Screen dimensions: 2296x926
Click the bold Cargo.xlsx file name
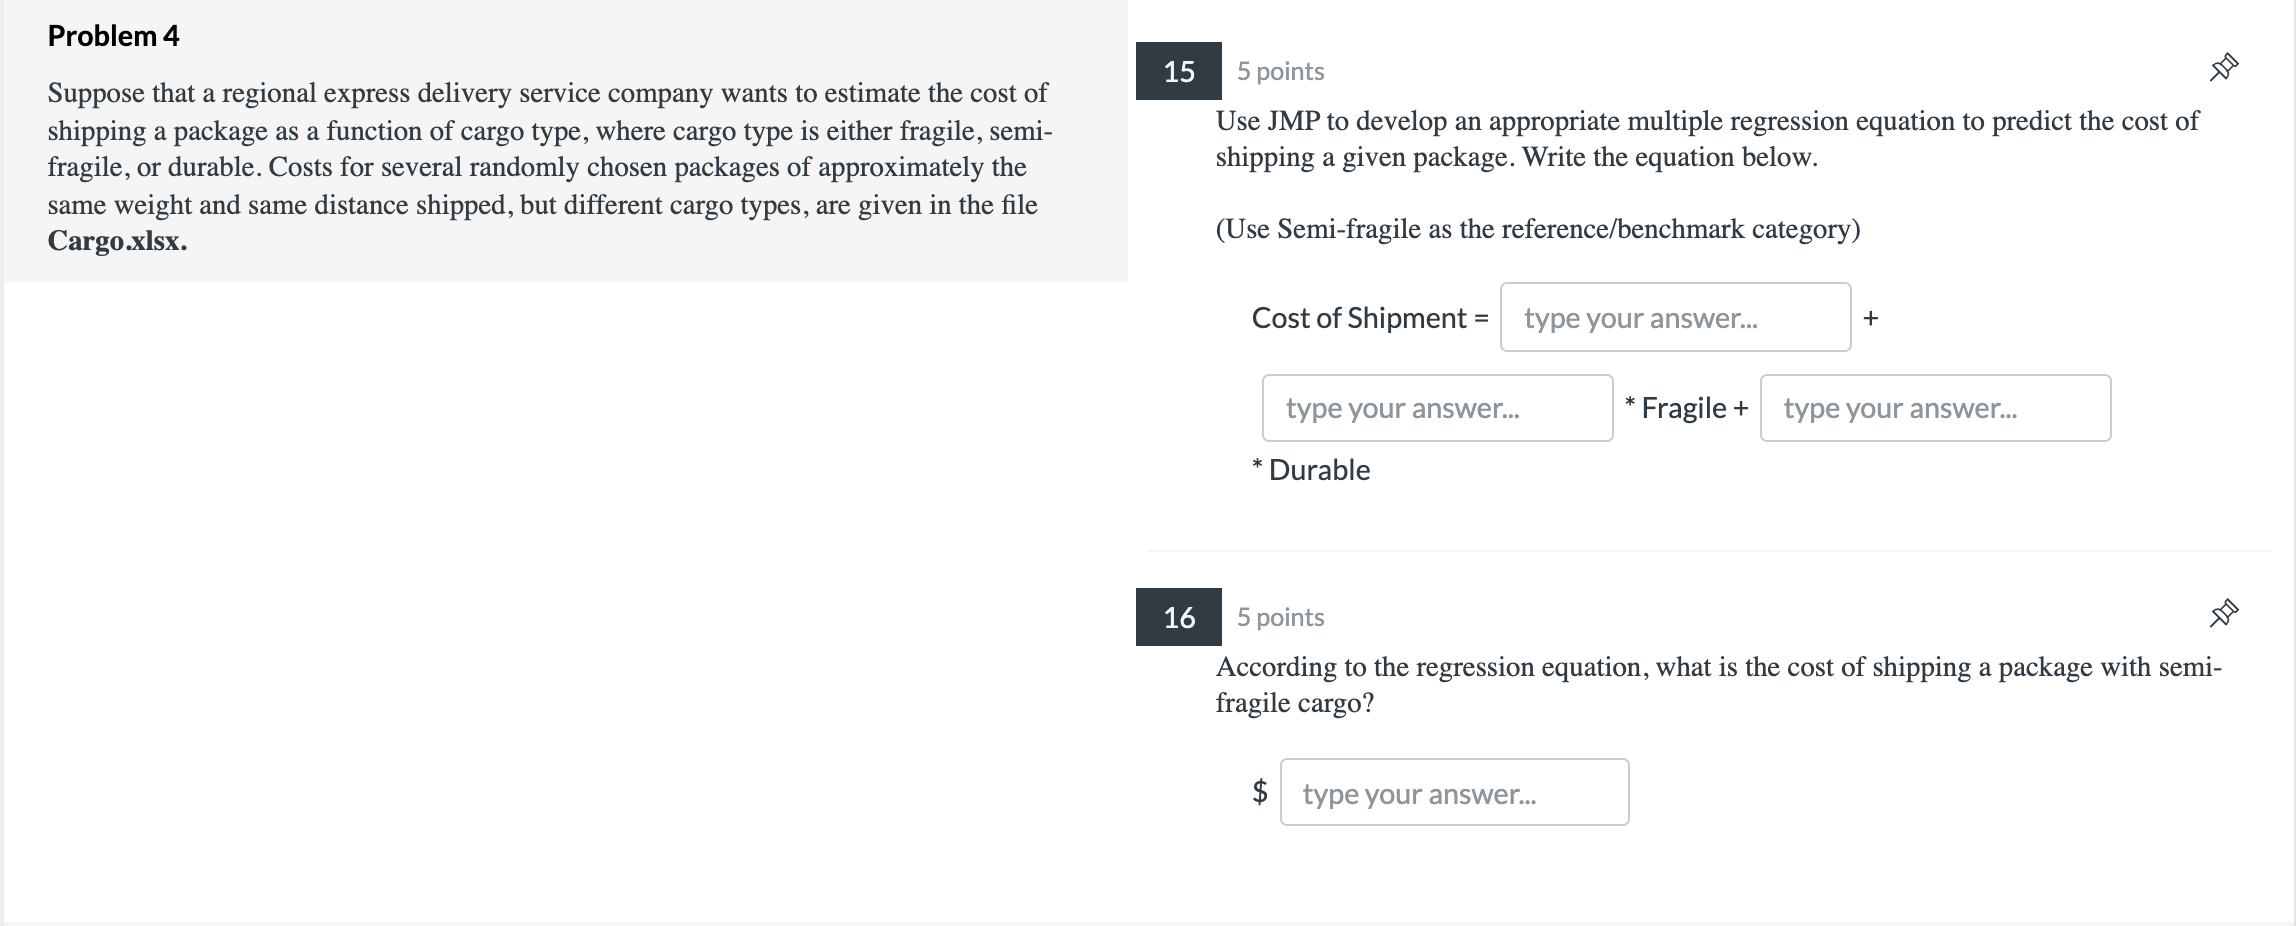tap(117, 242)
